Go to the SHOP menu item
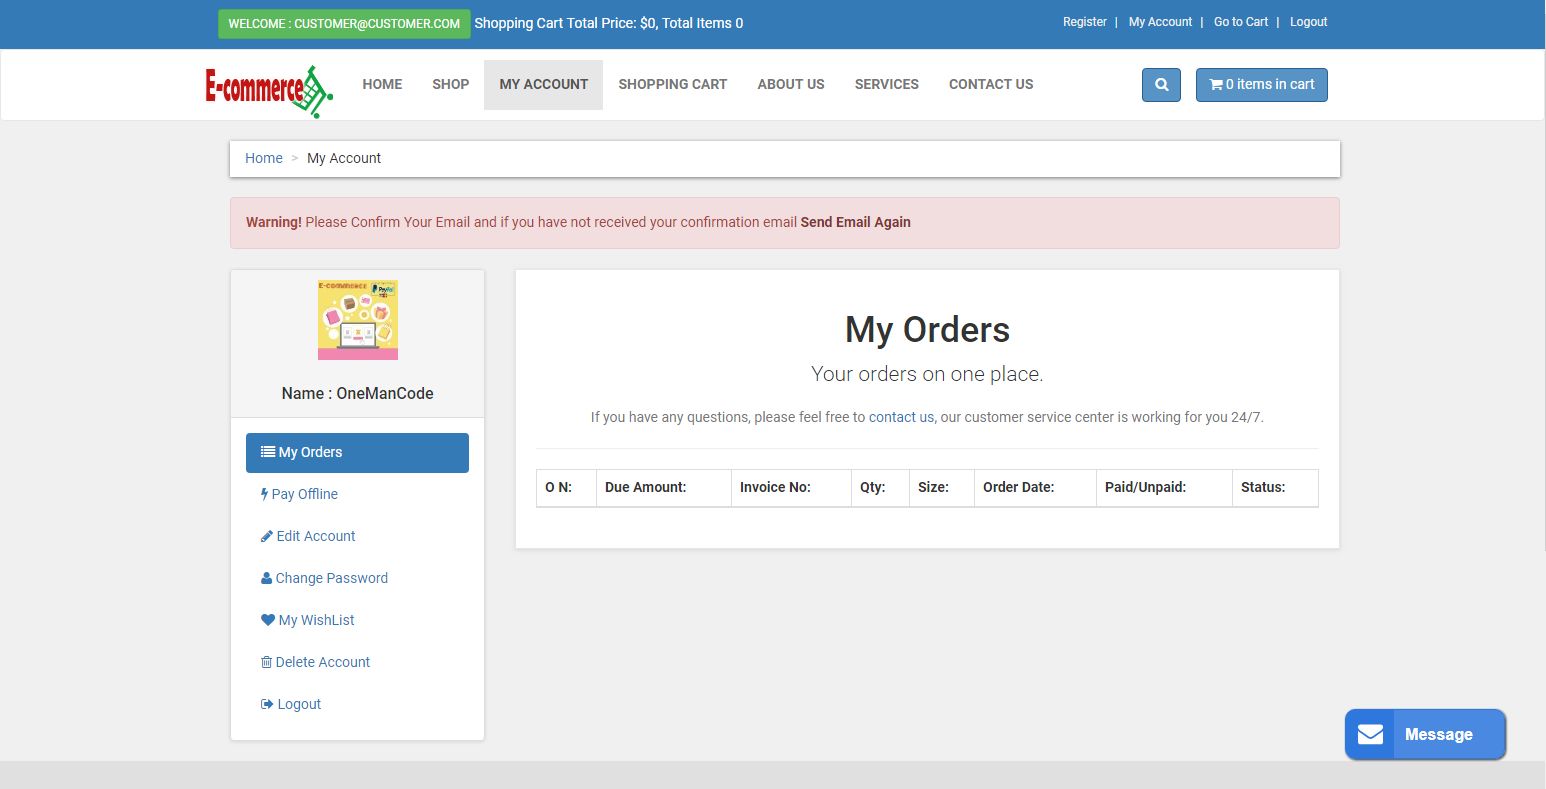This screenshot has width=1546, height=789. (450, 85)
